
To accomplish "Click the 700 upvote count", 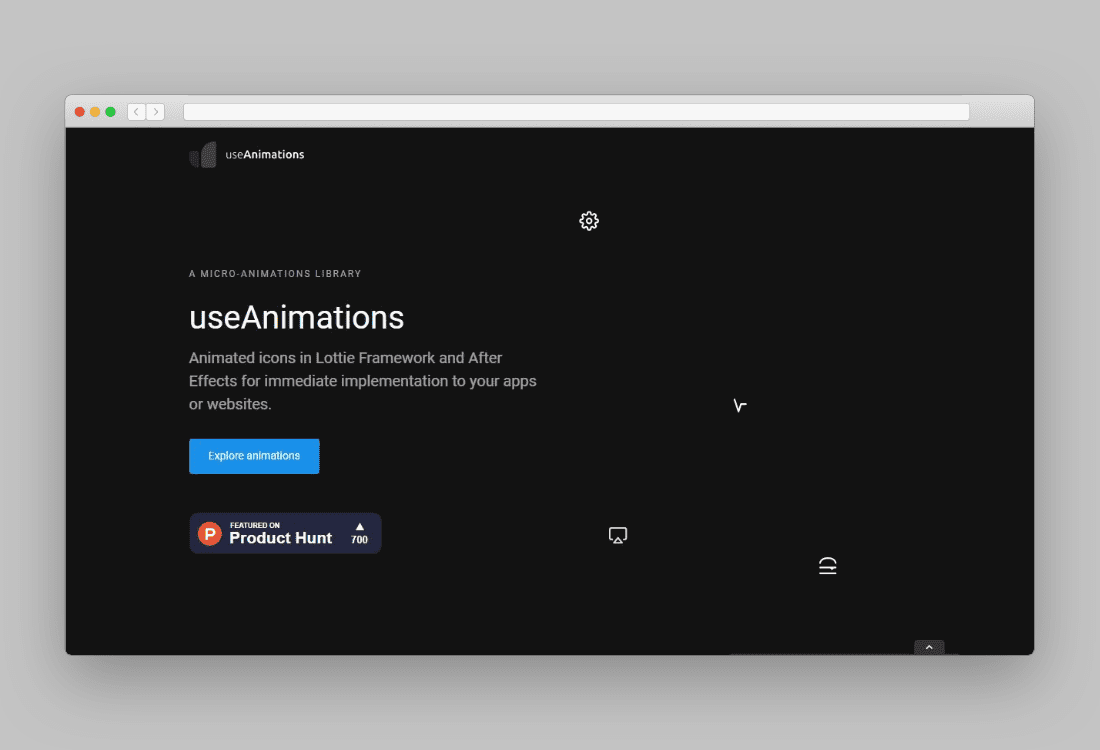I will (359, 540).
